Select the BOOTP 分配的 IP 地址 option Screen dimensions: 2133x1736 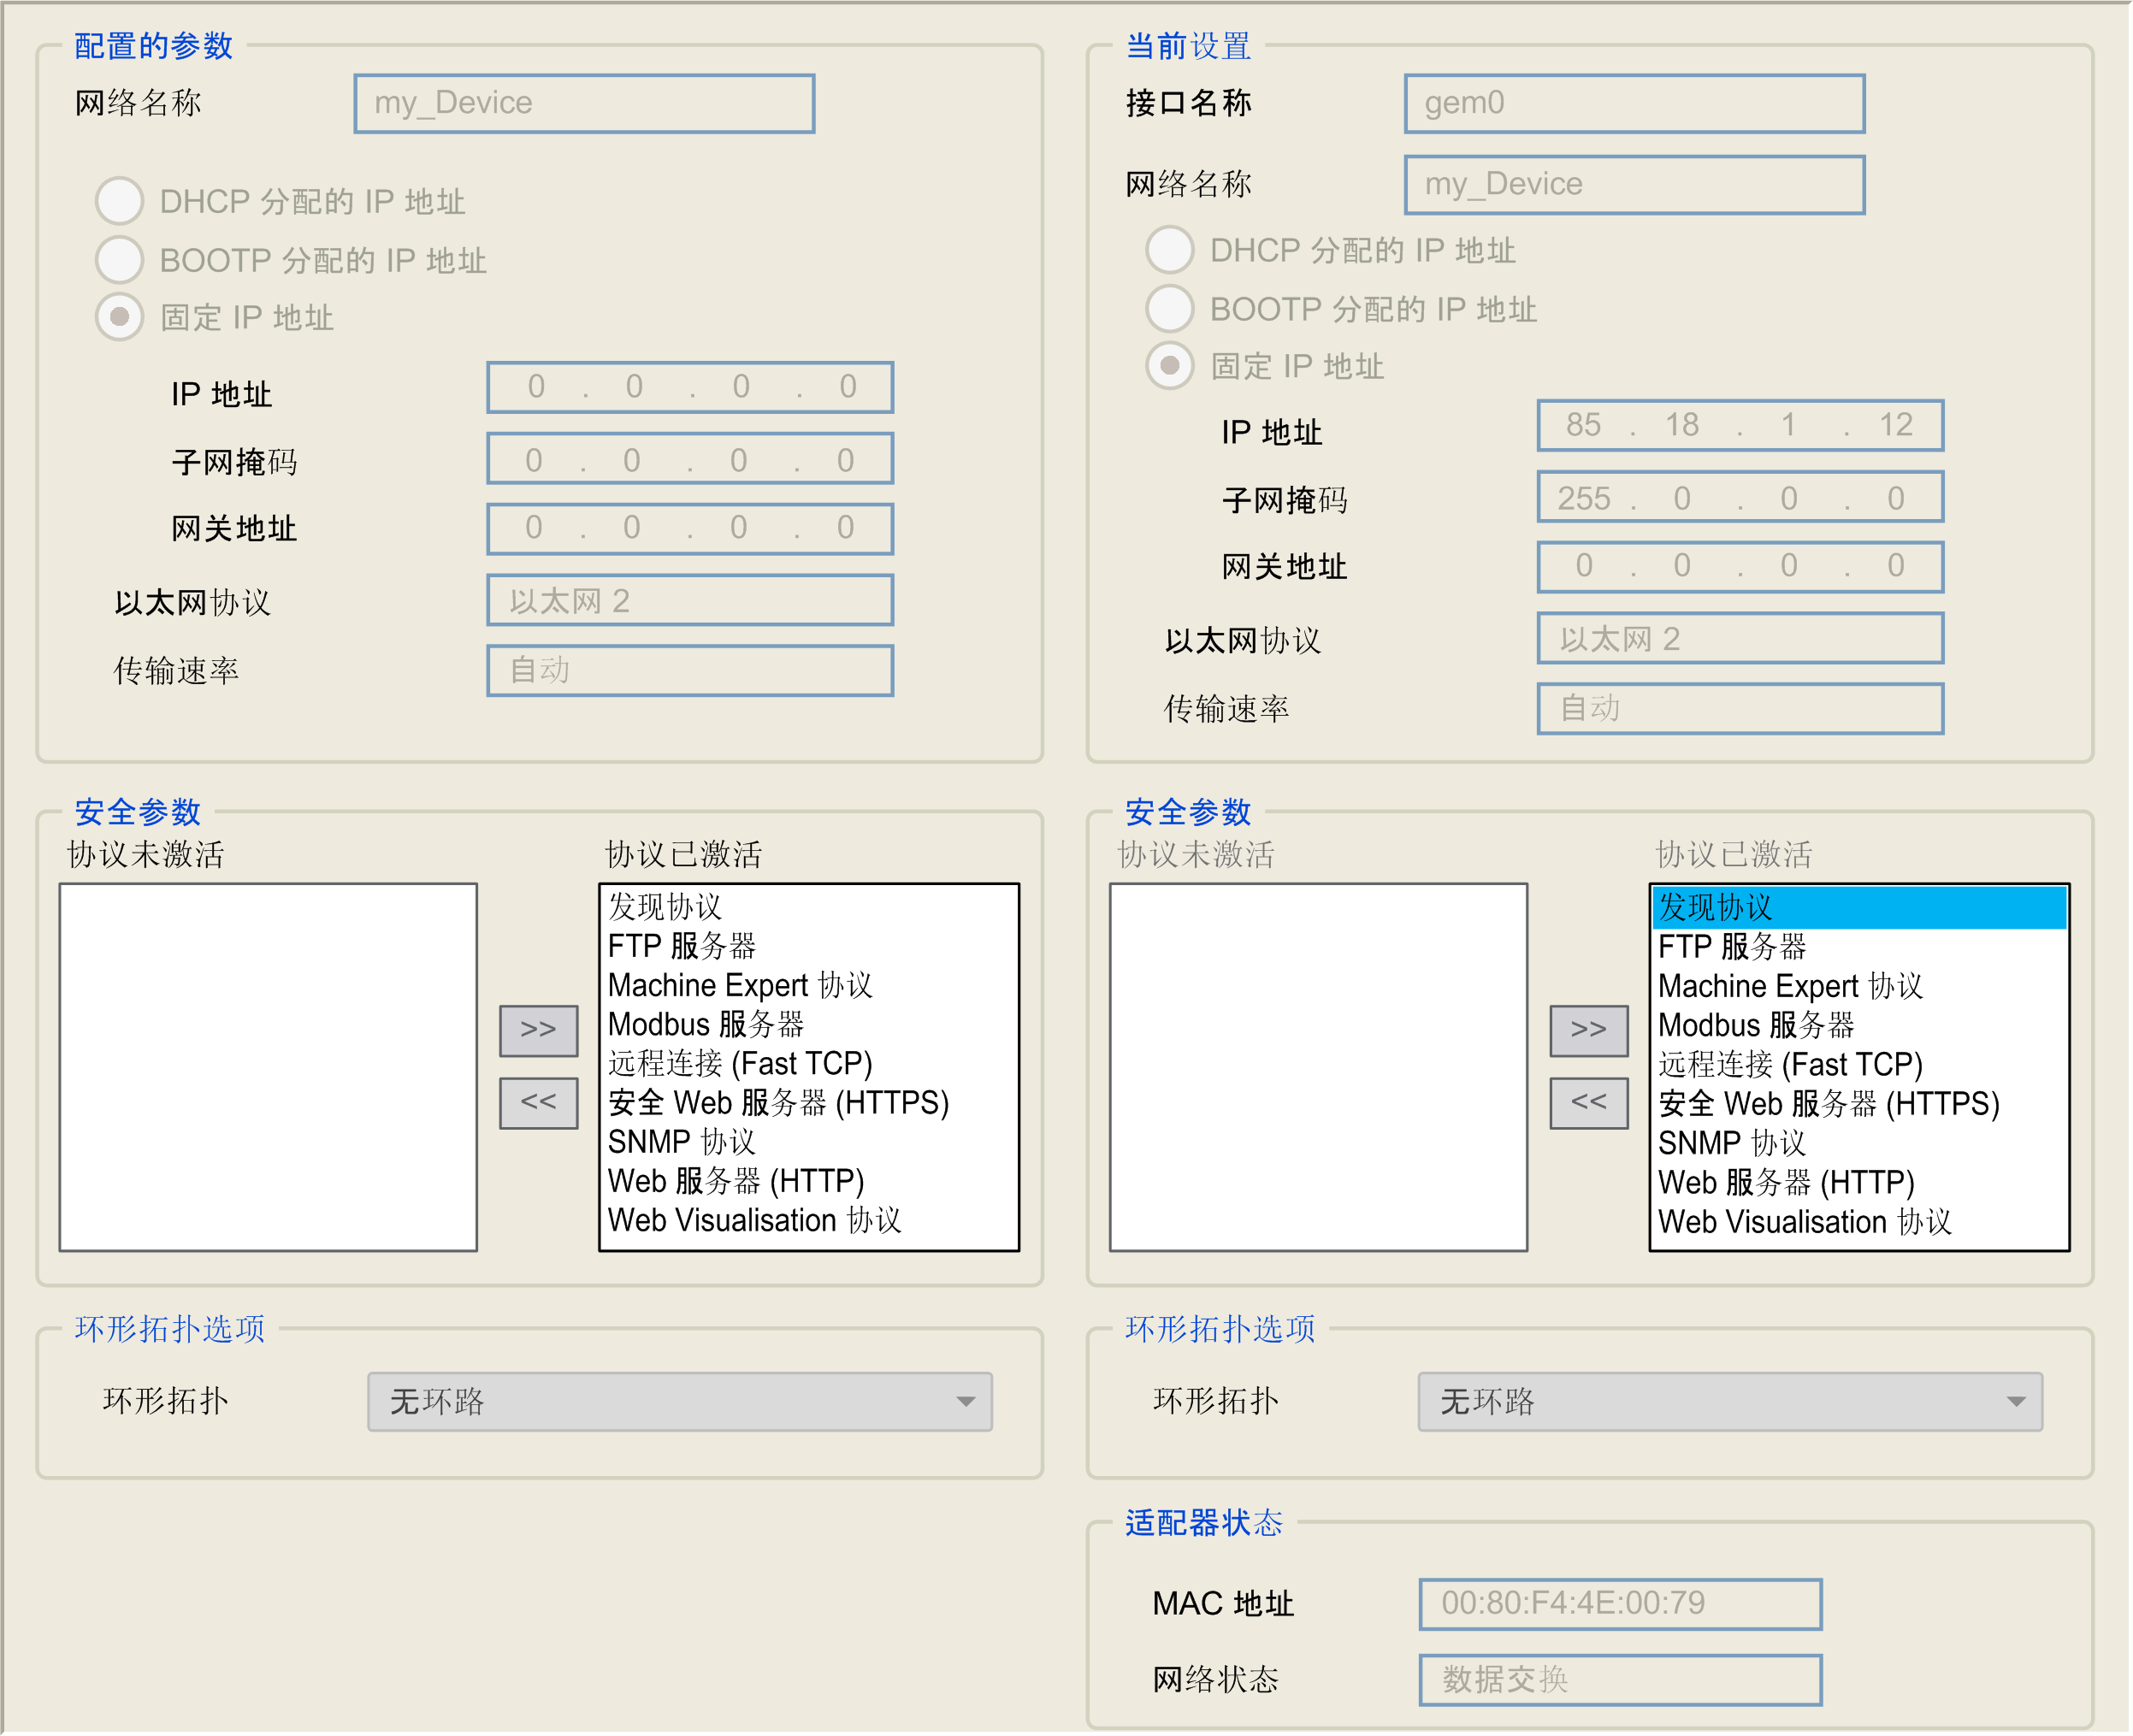click(119, 259)
